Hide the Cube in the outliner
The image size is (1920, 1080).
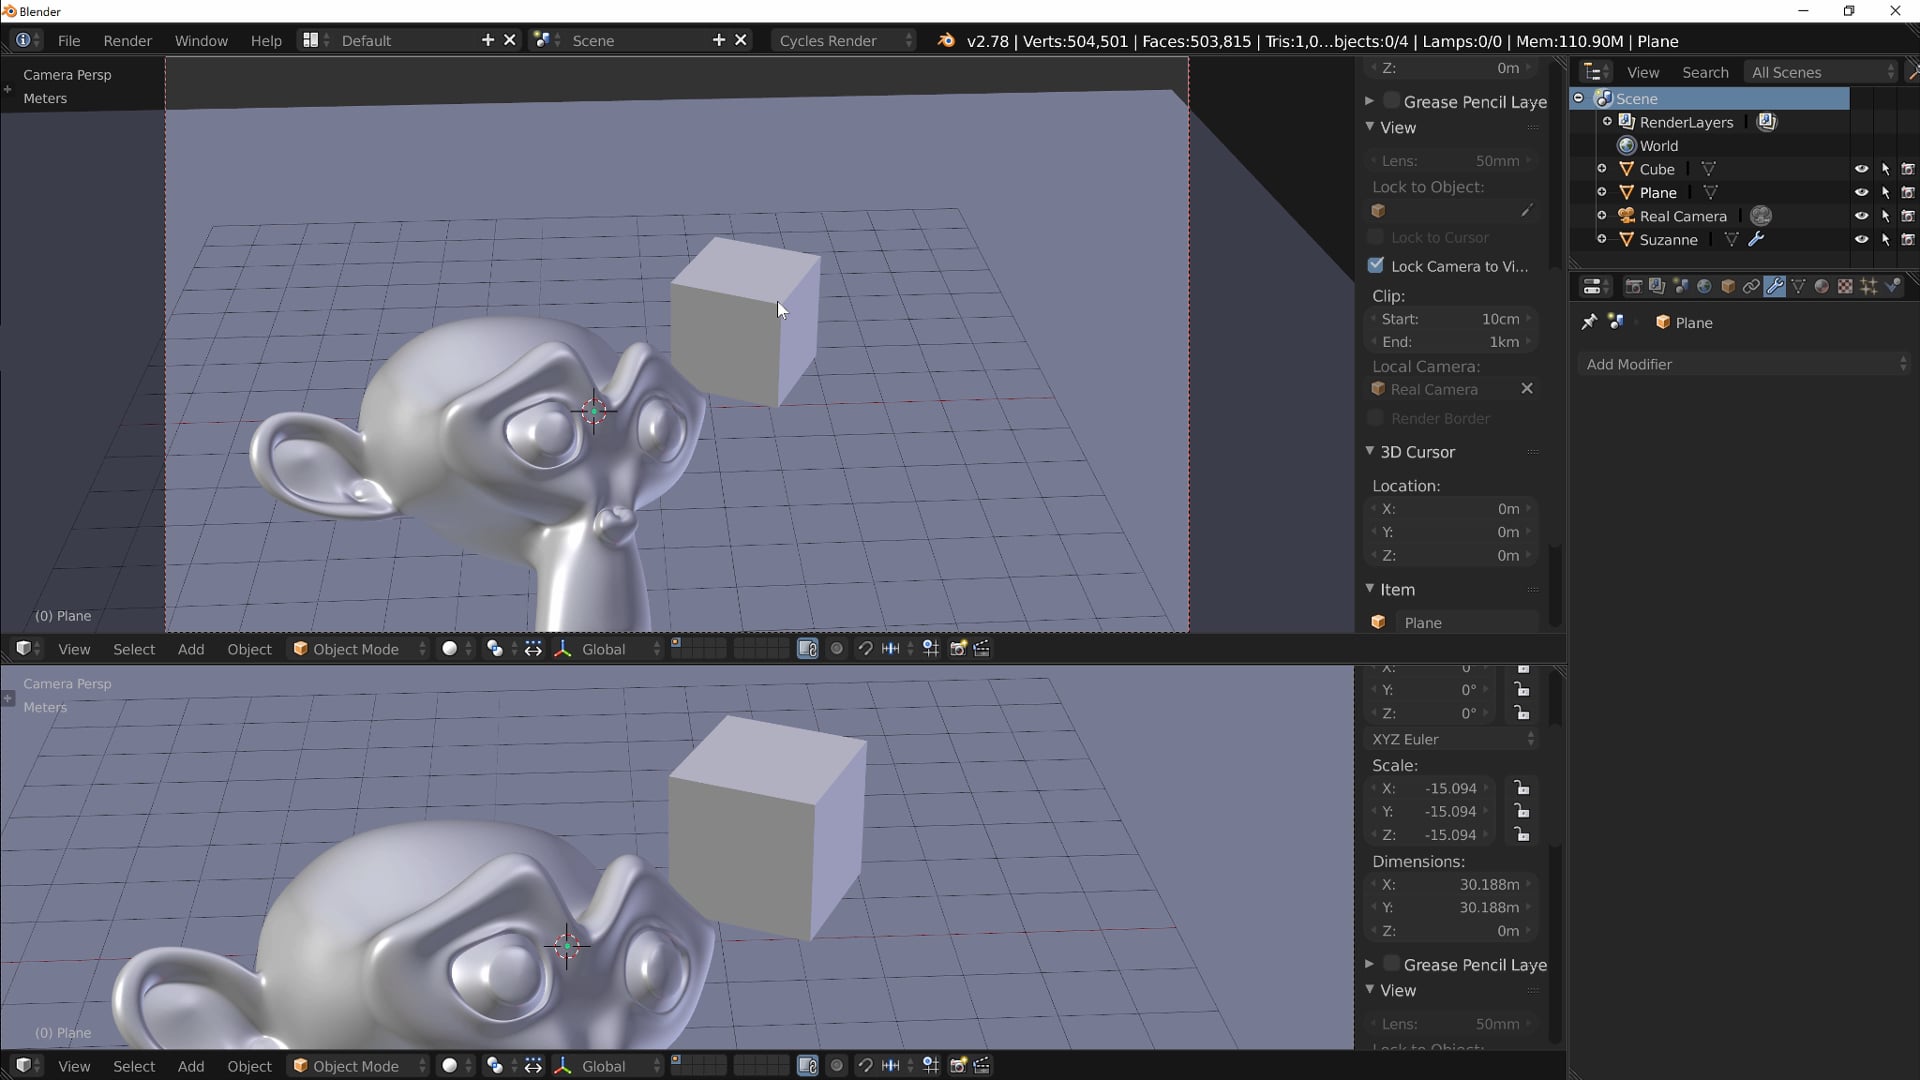pos(1862,169)
